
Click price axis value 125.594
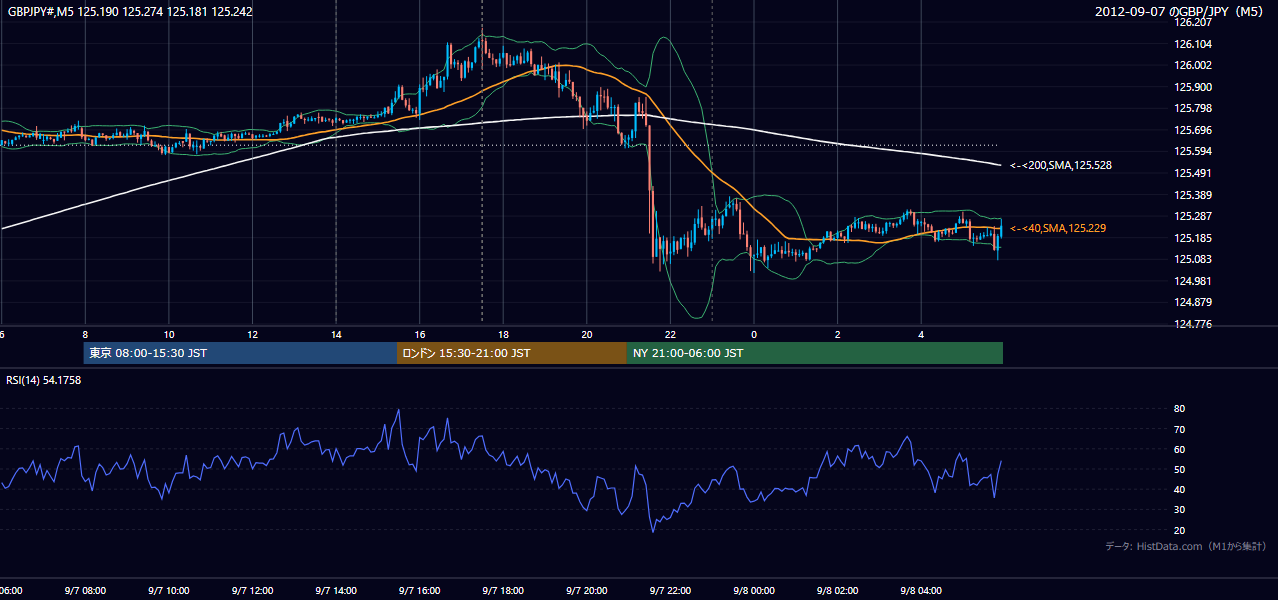pyautogui.click(x=1194, y=151)
